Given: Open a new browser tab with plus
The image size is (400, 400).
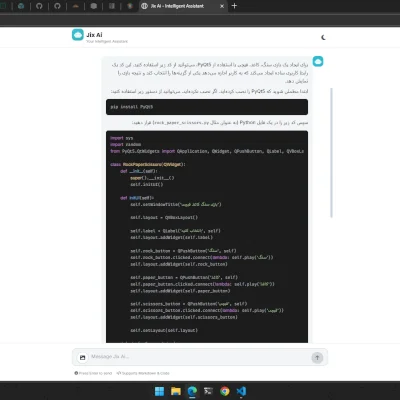Looking at the screenshot, I should 234,6.
